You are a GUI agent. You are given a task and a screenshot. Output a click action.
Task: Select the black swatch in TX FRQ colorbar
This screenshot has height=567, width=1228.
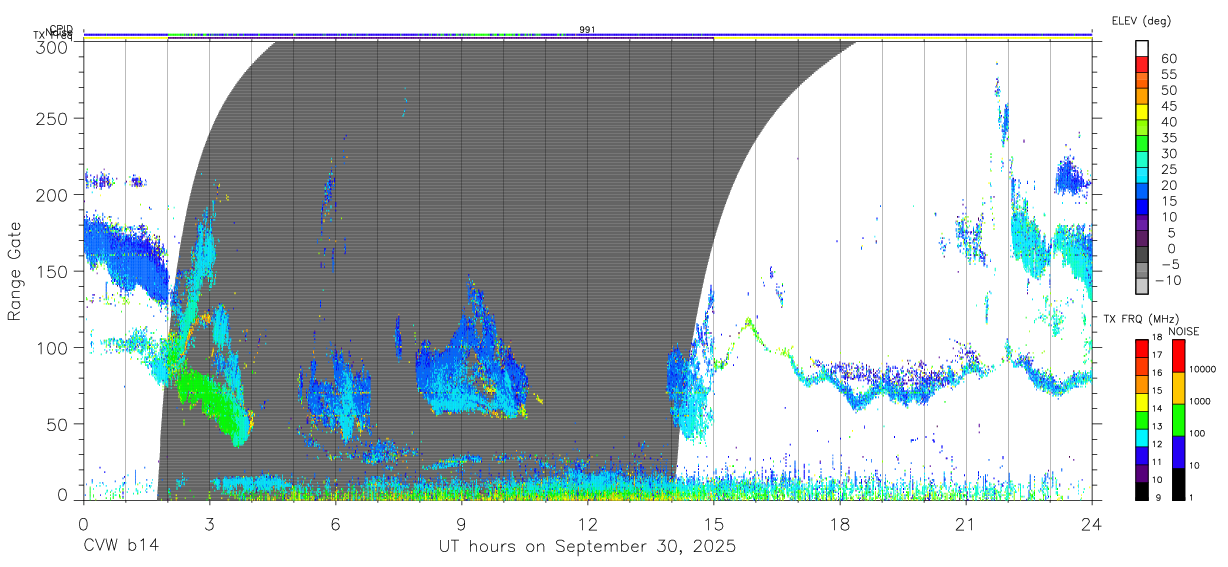pos(1143,491)
